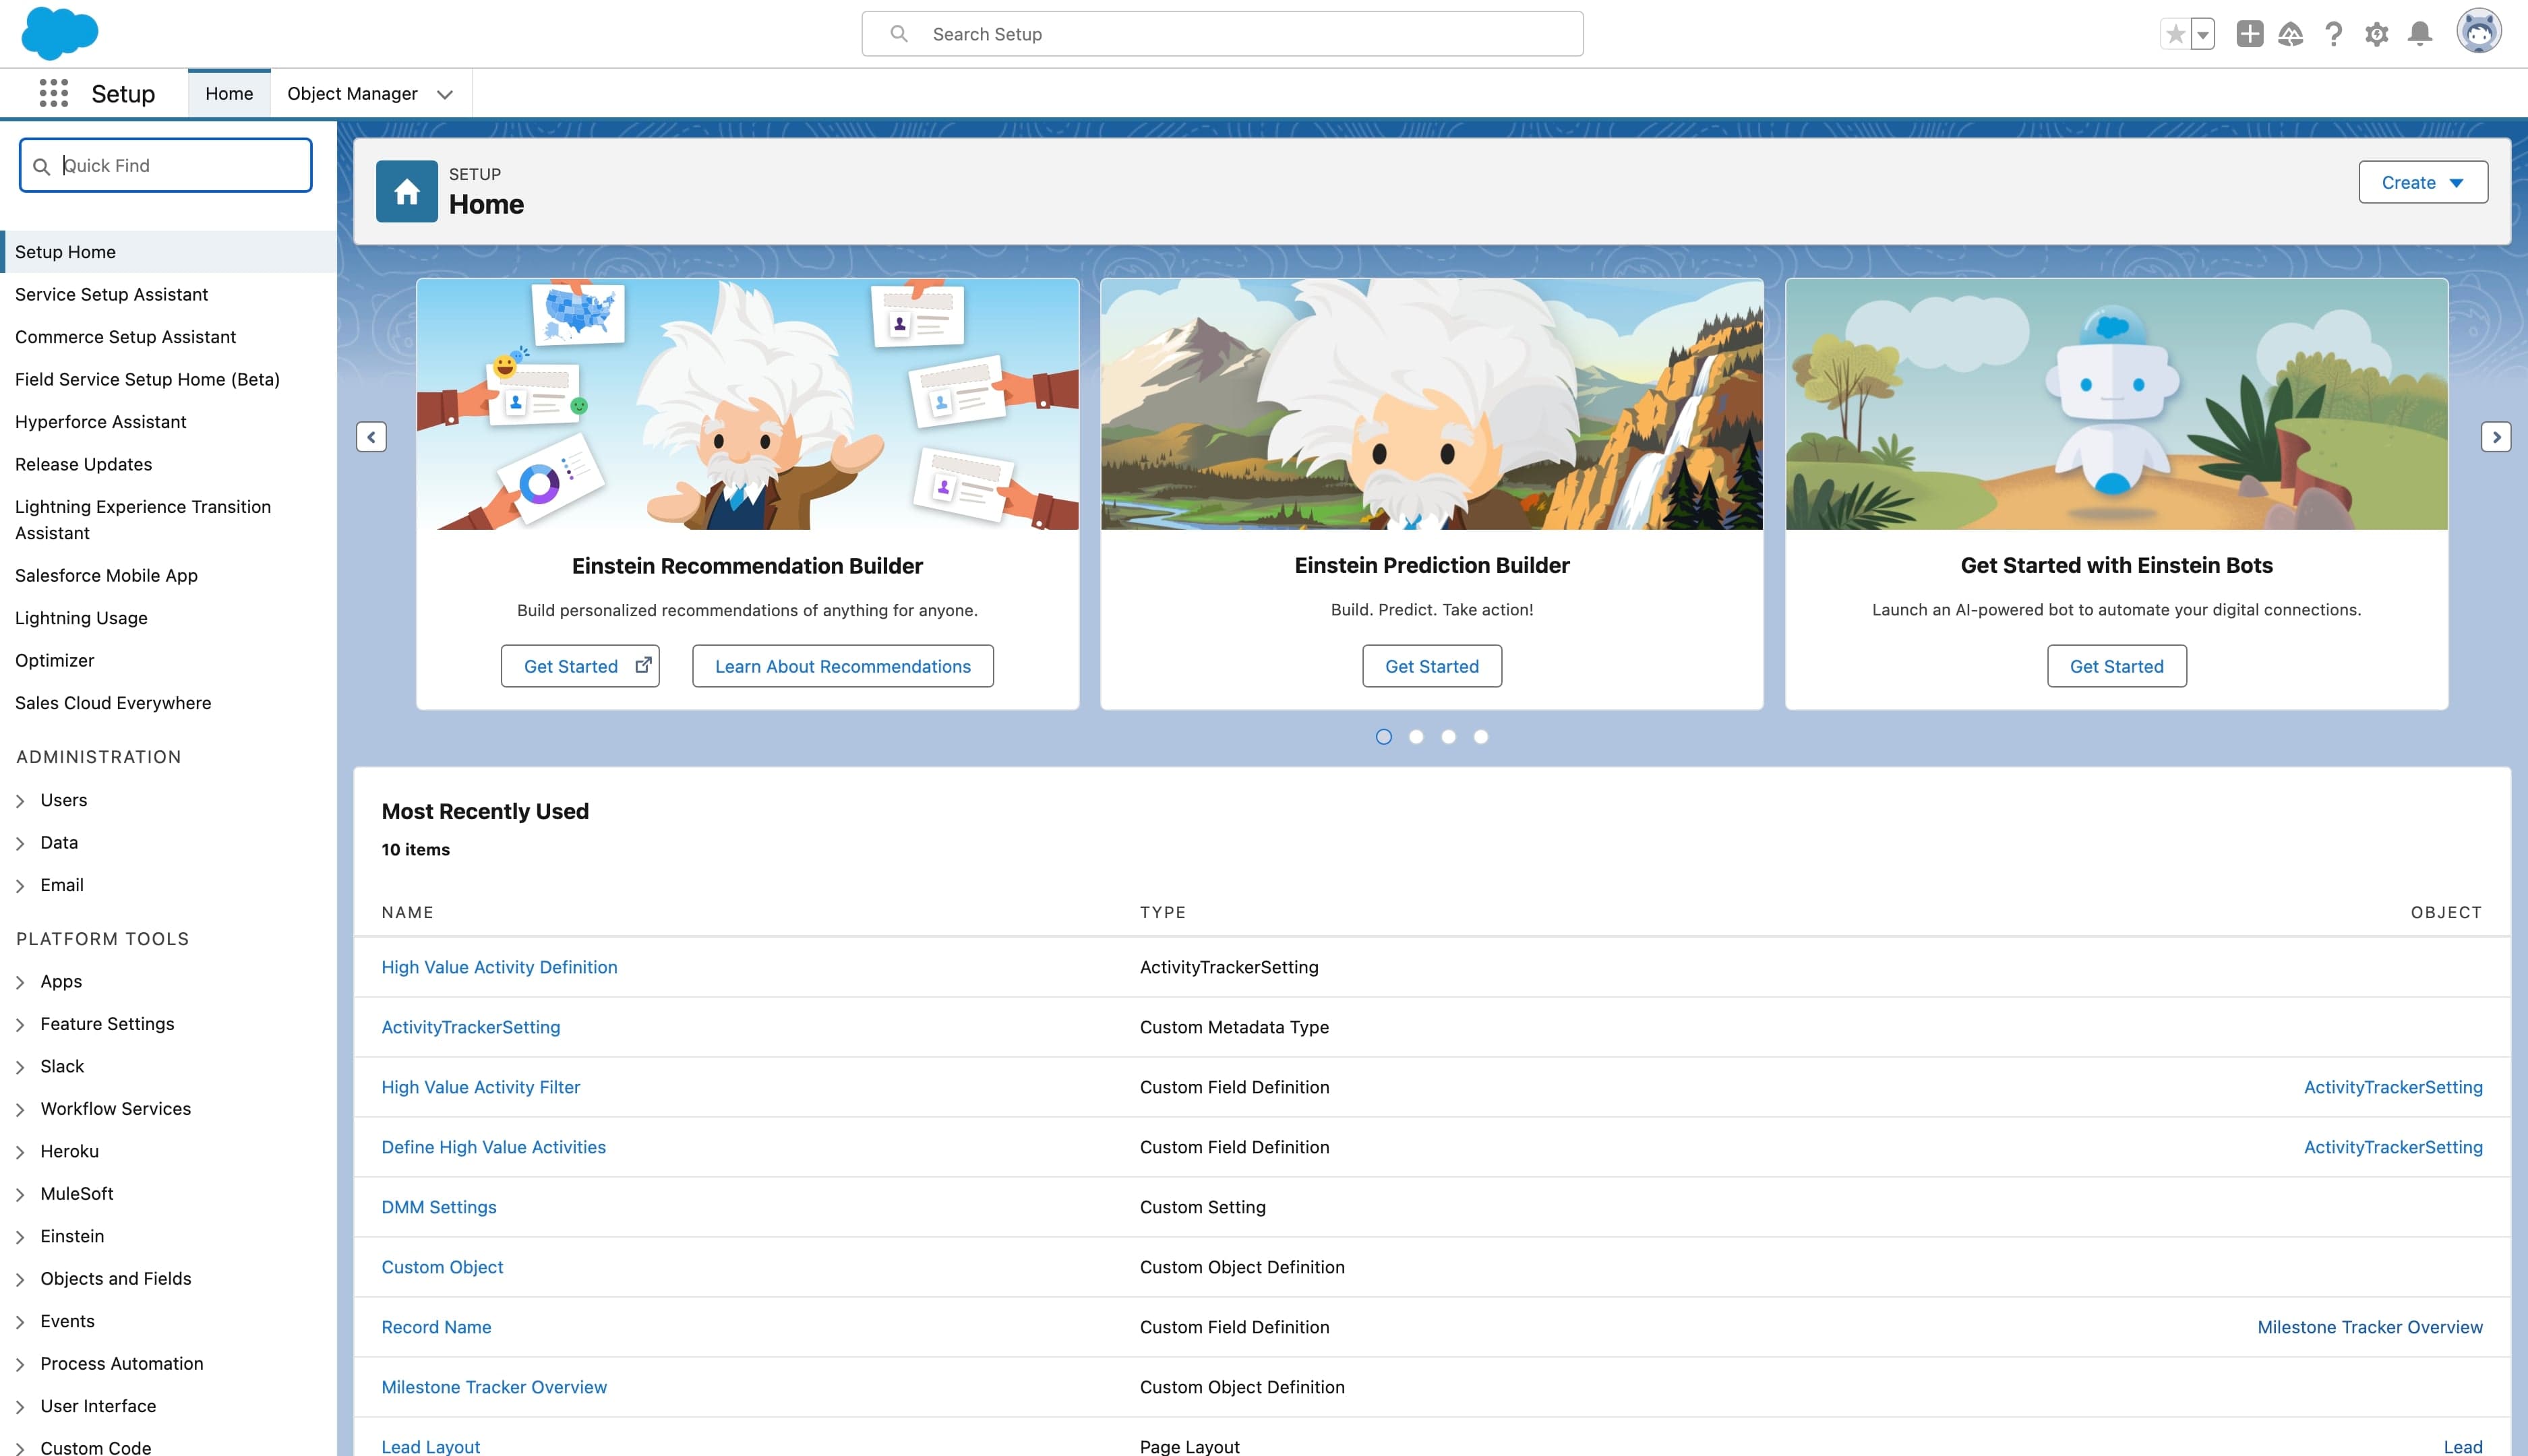The image size is (2528, 1456).
Task: Open the Notifications bell
Action: pyautogui.click(x=2420, y=34)
